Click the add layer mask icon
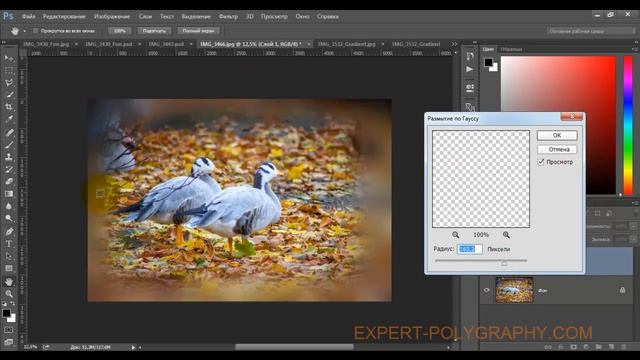The image size is (640, 360). point(573,347)
